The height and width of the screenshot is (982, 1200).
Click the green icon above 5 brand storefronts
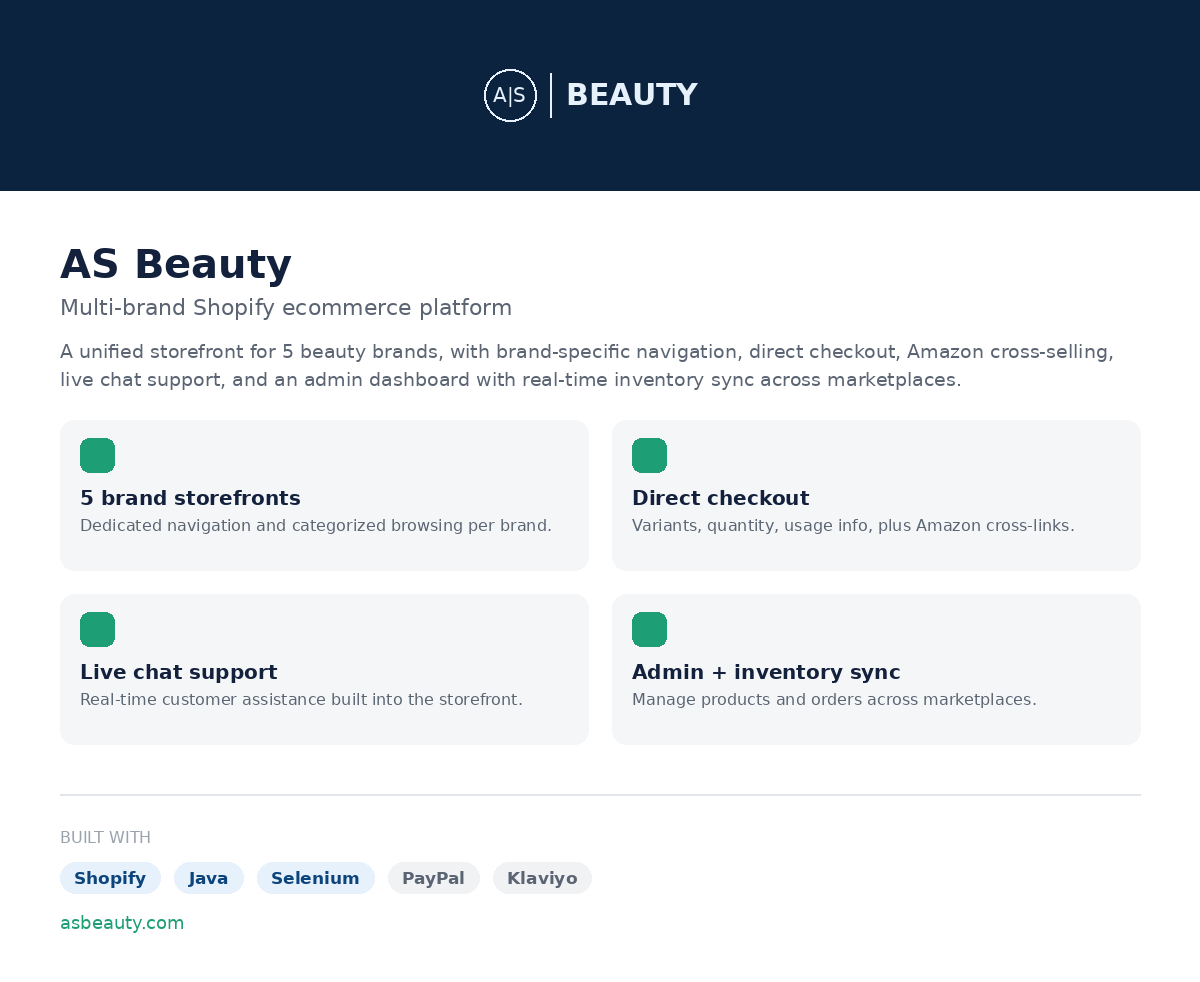(x=97, y=455)
